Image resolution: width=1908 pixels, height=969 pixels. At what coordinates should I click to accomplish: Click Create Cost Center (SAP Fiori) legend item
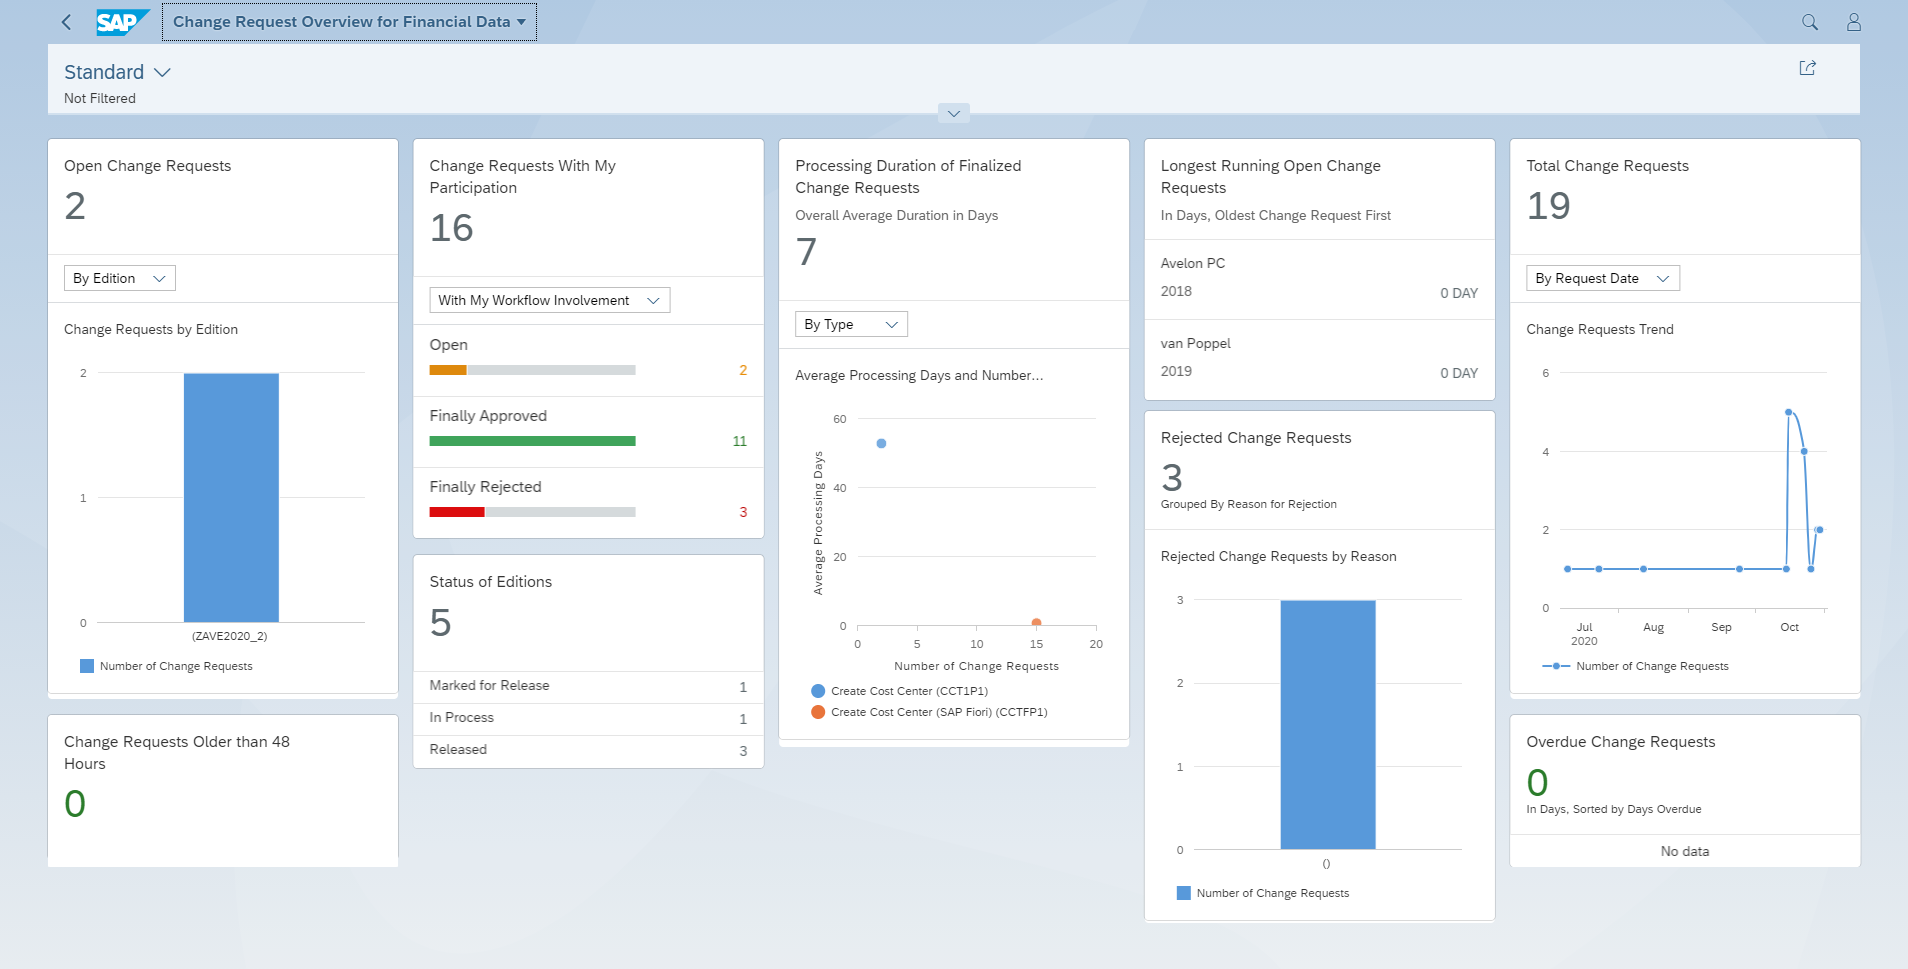tap(929, 712)
